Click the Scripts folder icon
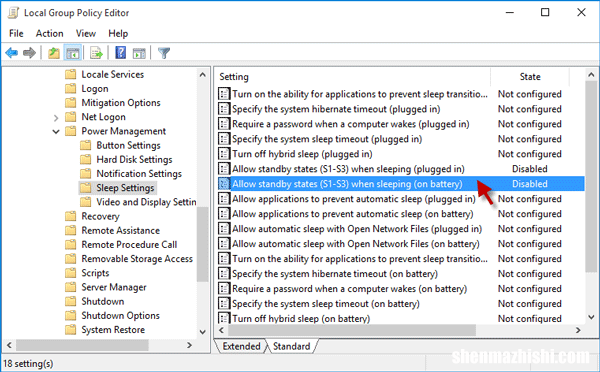Viewport: 600px width, 372px height. click(70, 273)
